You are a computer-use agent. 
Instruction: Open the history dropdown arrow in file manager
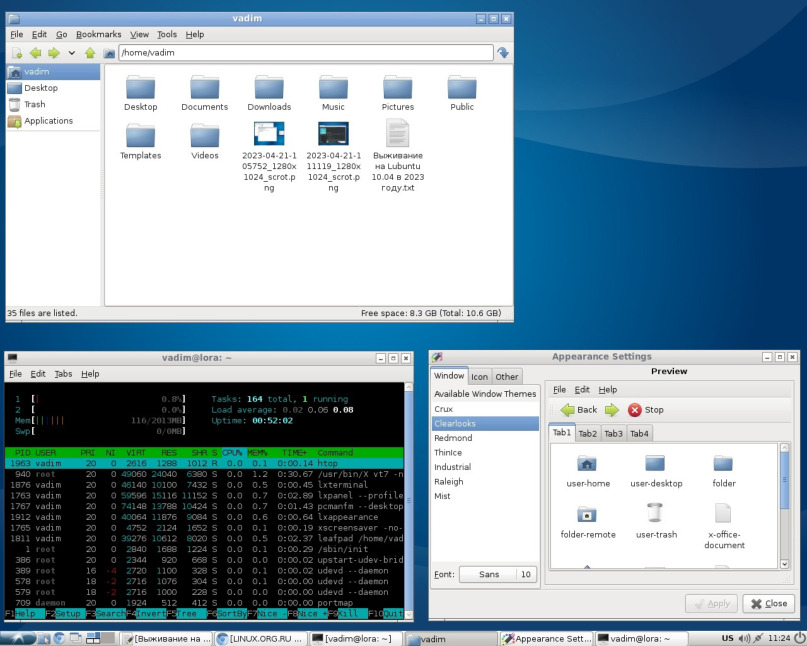[71, 53]
